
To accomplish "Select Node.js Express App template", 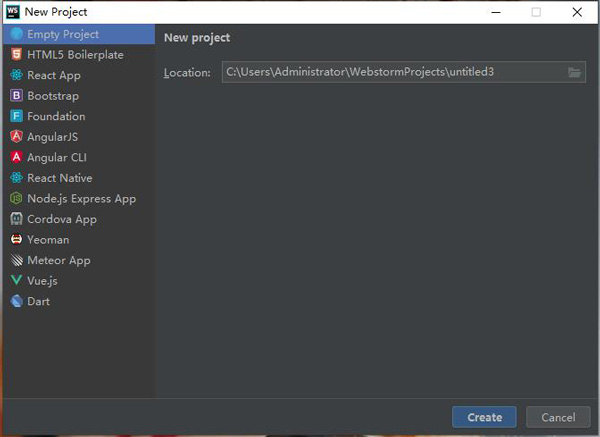I will pyautogui.click(x=79, y=198).
